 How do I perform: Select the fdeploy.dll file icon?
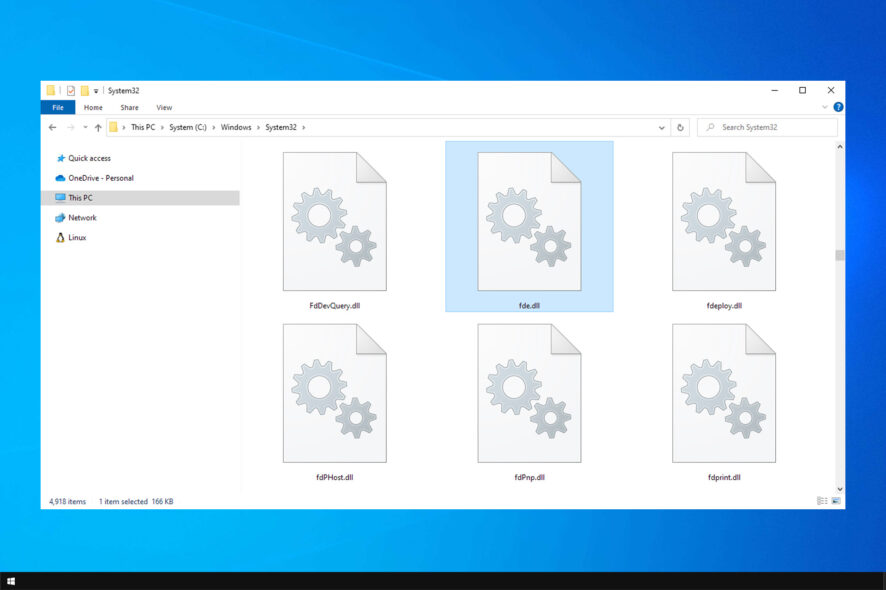coord(724,222)
